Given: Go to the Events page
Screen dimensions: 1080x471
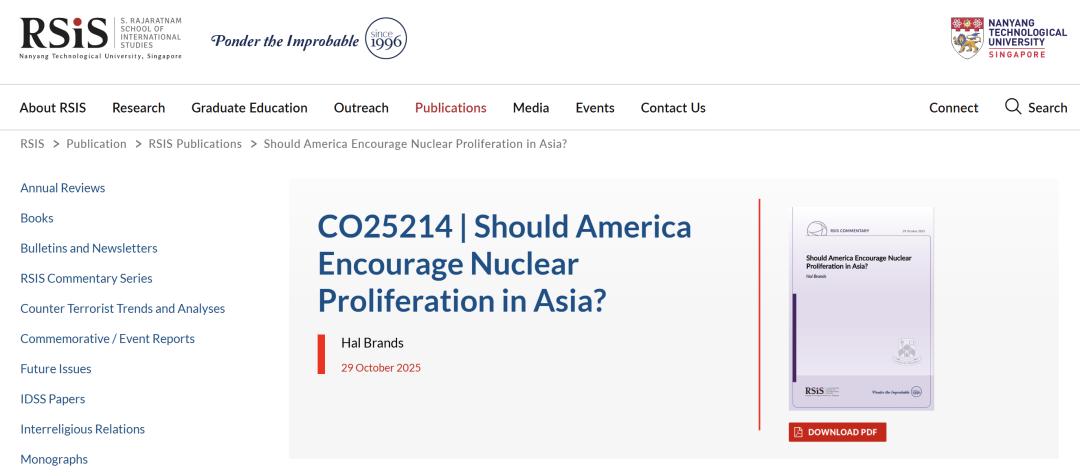Looking at the screenshot, I should (x=595, y=108).
